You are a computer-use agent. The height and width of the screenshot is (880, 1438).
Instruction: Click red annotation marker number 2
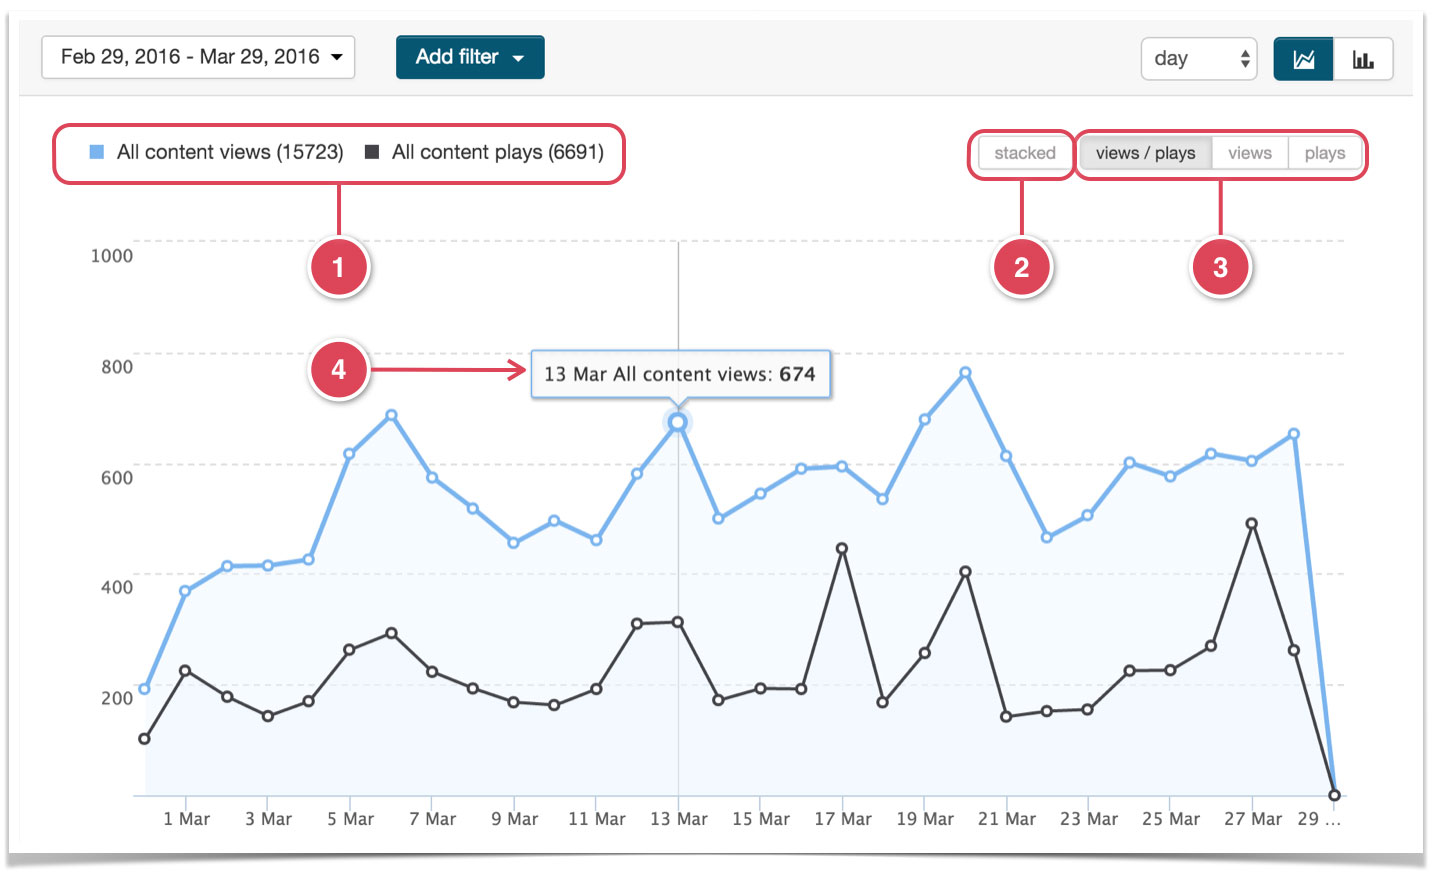pyautogui.click(x=1021, y=267)
